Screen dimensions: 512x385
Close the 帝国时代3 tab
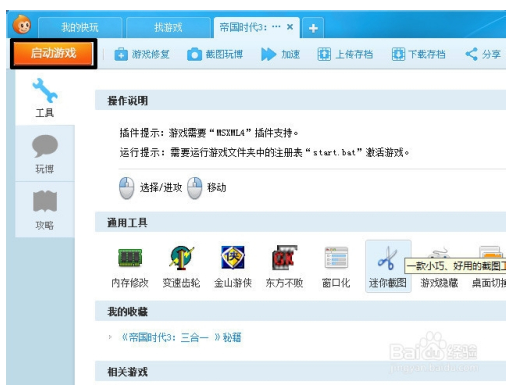coord(290,27)
